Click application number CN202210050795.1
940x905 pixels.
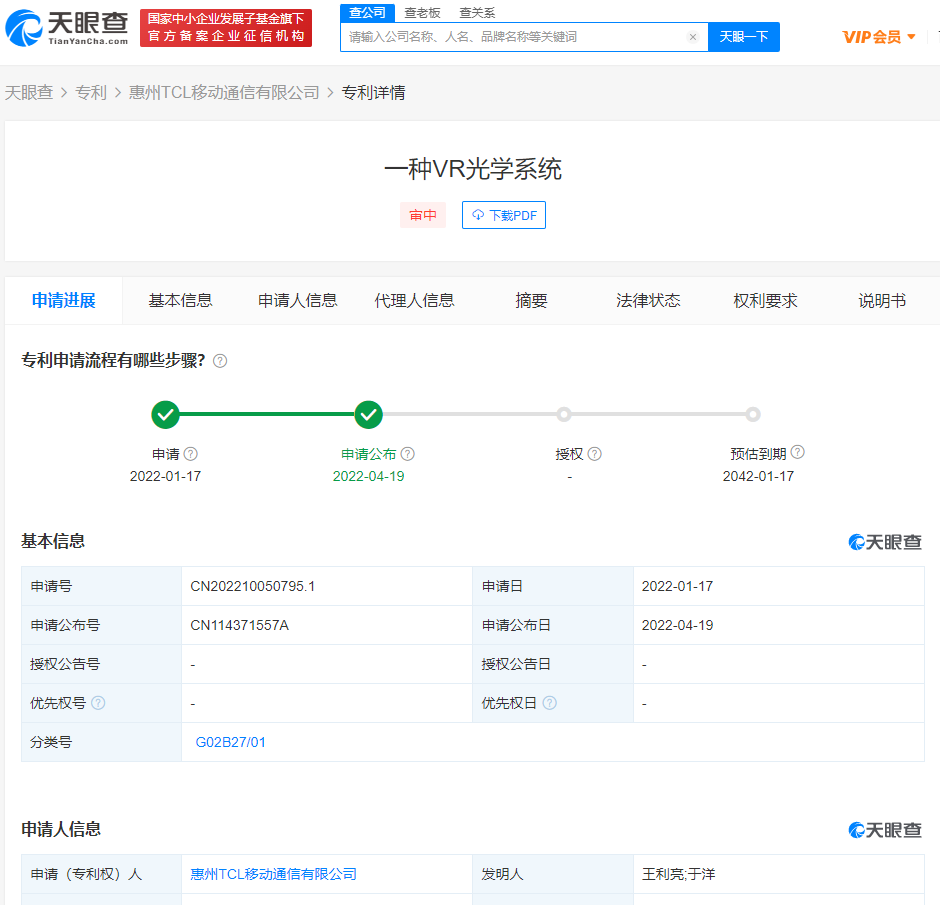[252, 586]
